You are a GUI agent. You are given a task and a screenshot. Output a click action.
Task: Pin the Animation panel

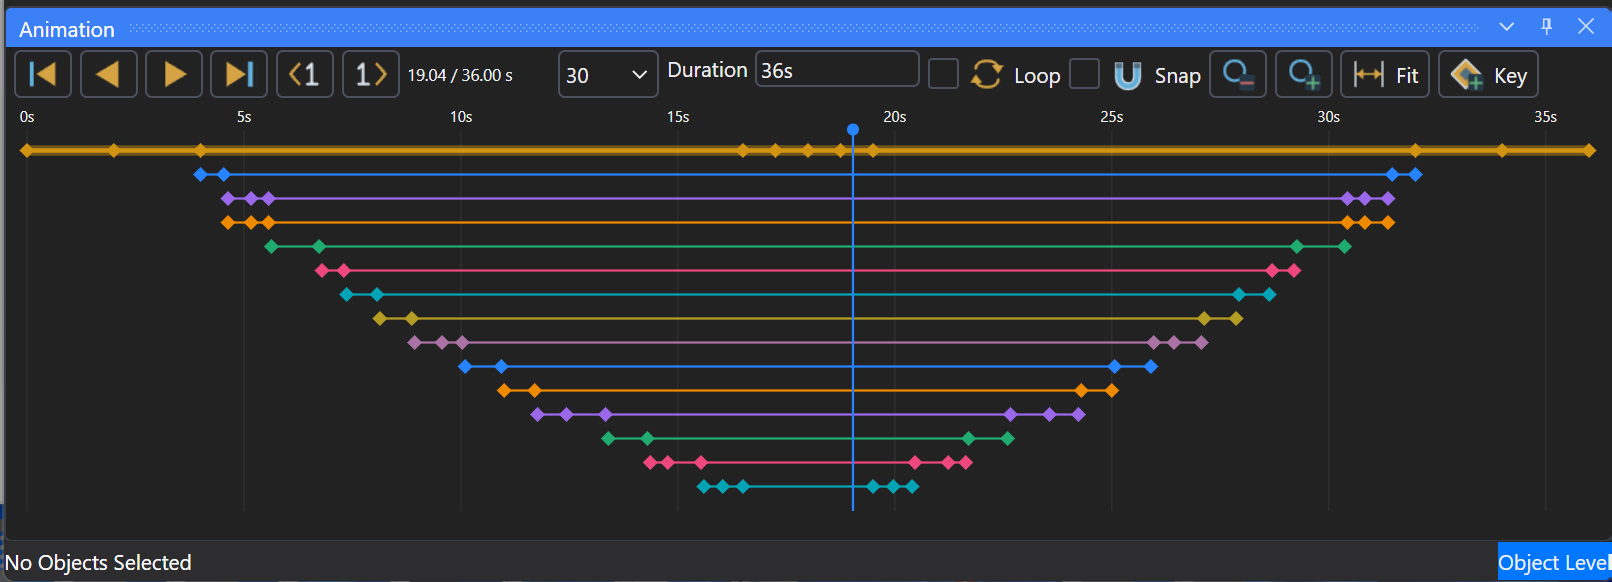pos(1547,27)
